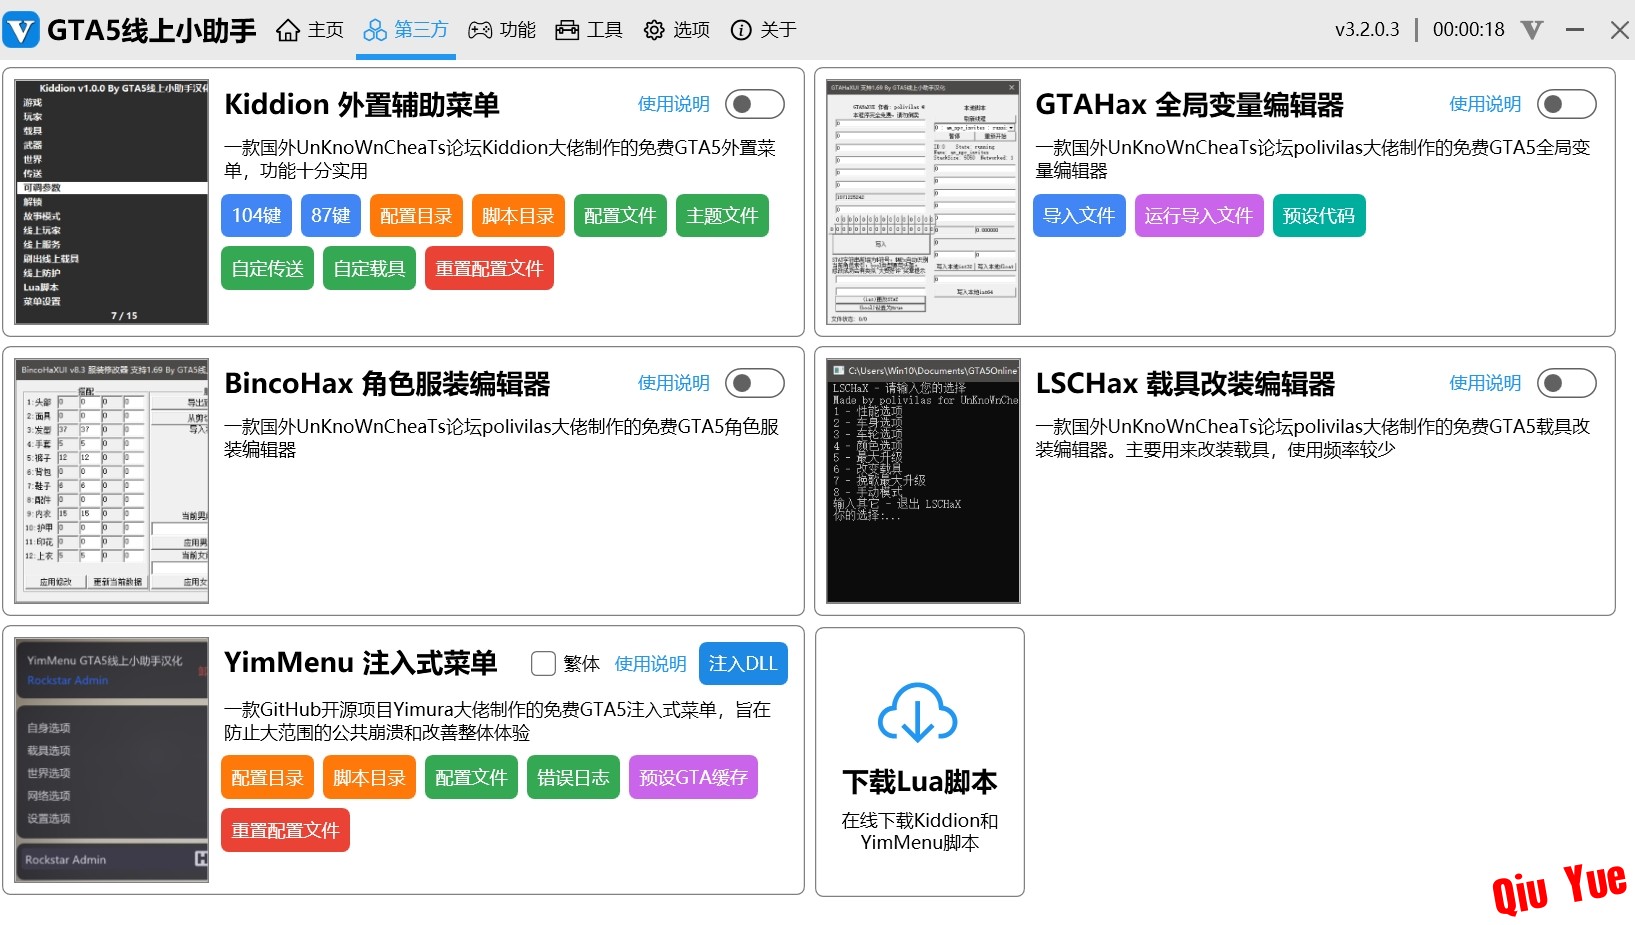Viewport: 1635px width, 925px height.
Task: Check the 繁体 checkbox for YimMenu
Action: pyautogui.click(x=543, y=663)
